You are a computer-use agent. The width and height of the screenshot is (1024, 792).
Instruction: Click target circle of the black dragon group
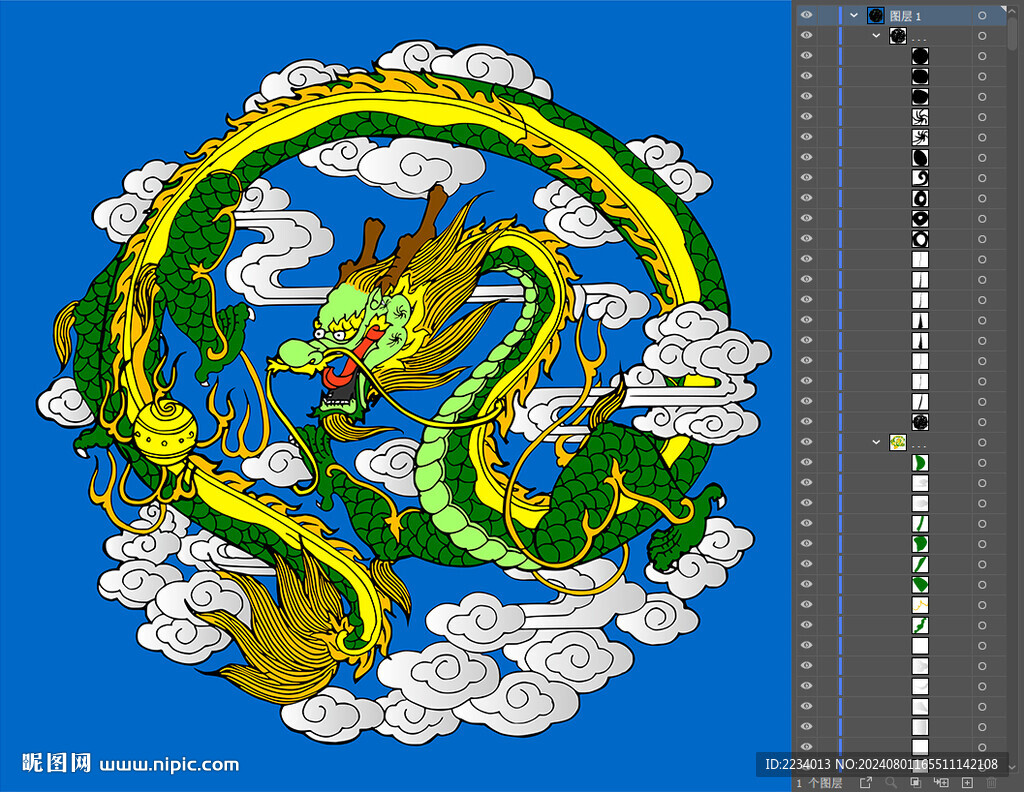[982, 36]
